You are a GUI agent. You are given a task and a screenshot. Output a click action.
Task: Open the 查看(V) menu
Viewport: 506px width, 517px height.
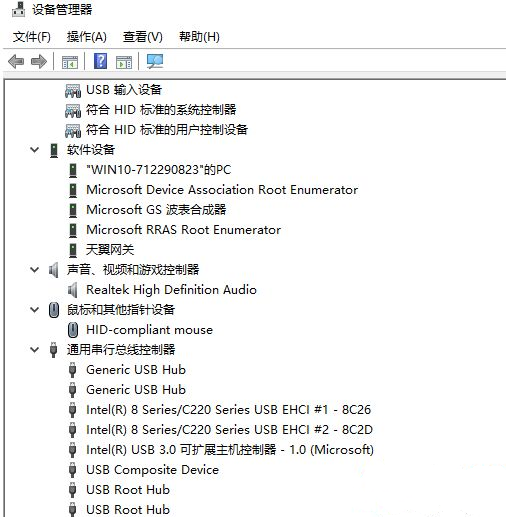point(143,37)
